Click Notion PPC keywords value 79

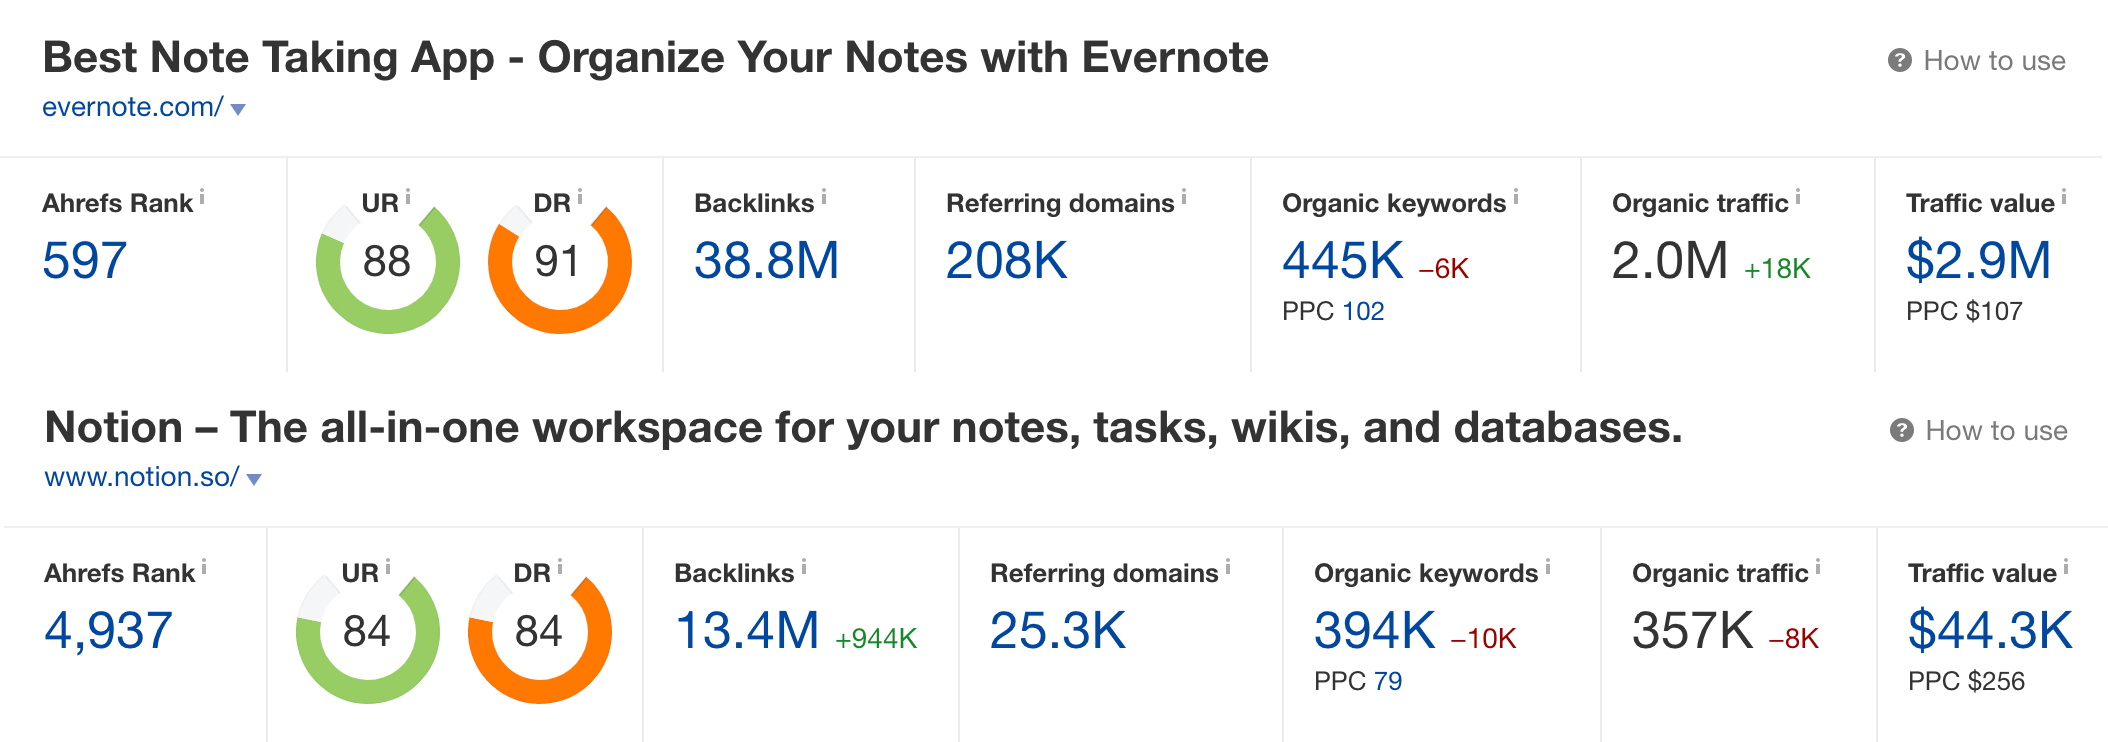[1388, 681]
